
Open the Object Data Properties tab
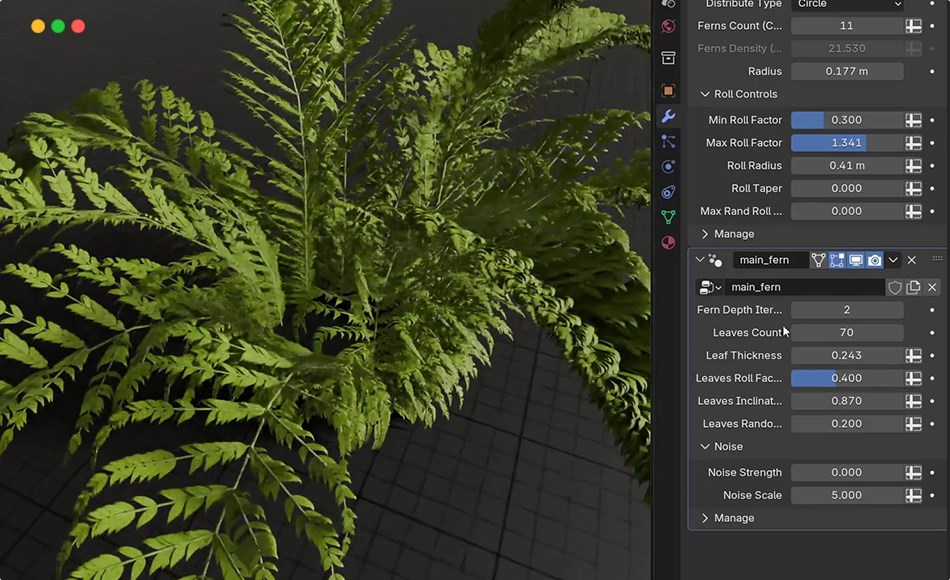668,216
